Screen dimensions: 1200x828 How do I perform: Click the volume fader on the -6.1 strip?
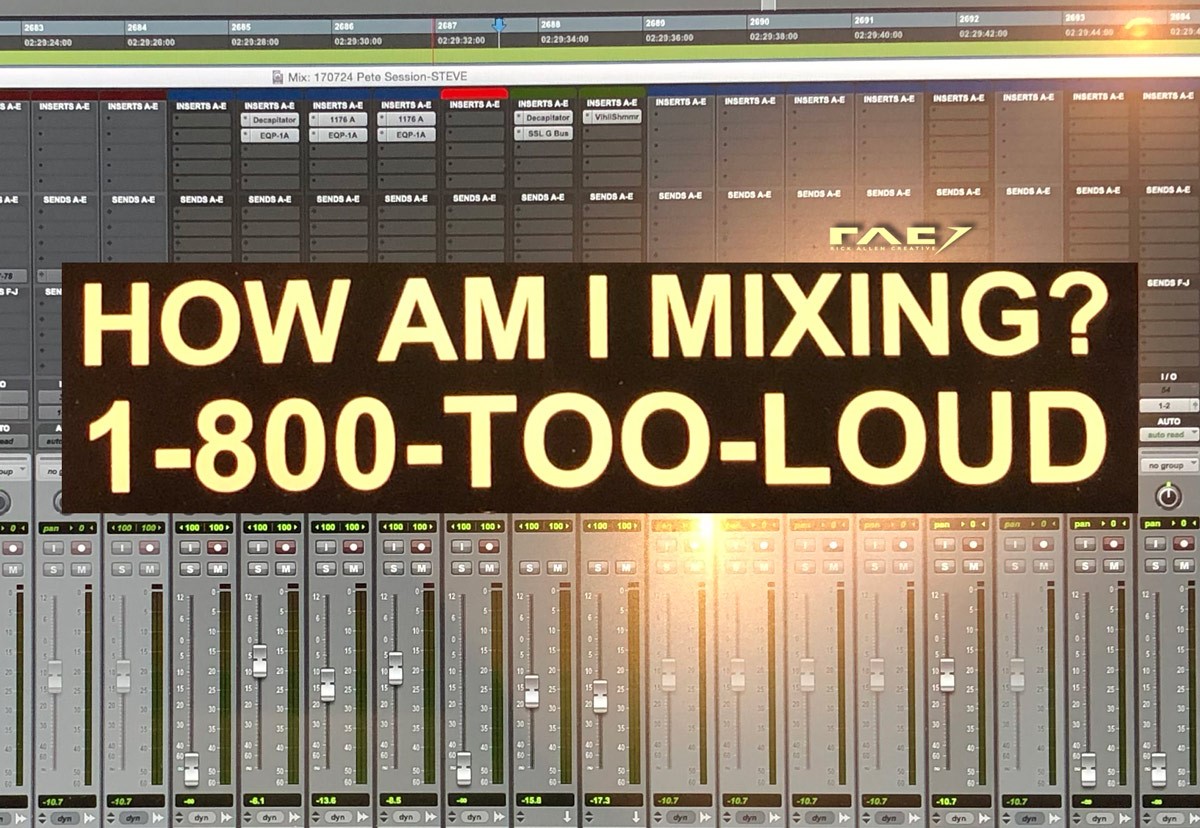point(259,661)
